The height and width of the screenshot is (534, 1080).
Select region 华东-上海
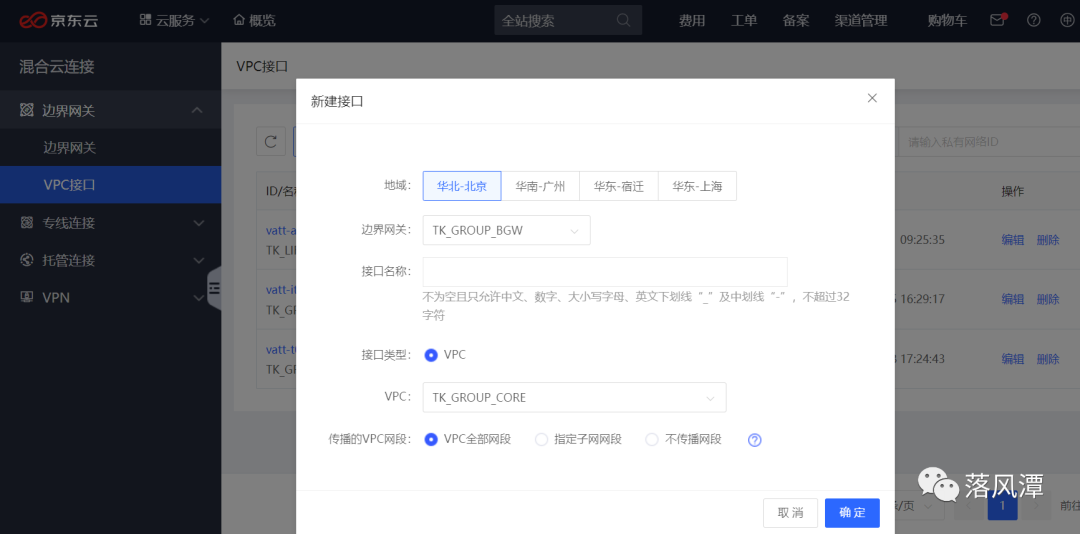[x=698, y=186]
